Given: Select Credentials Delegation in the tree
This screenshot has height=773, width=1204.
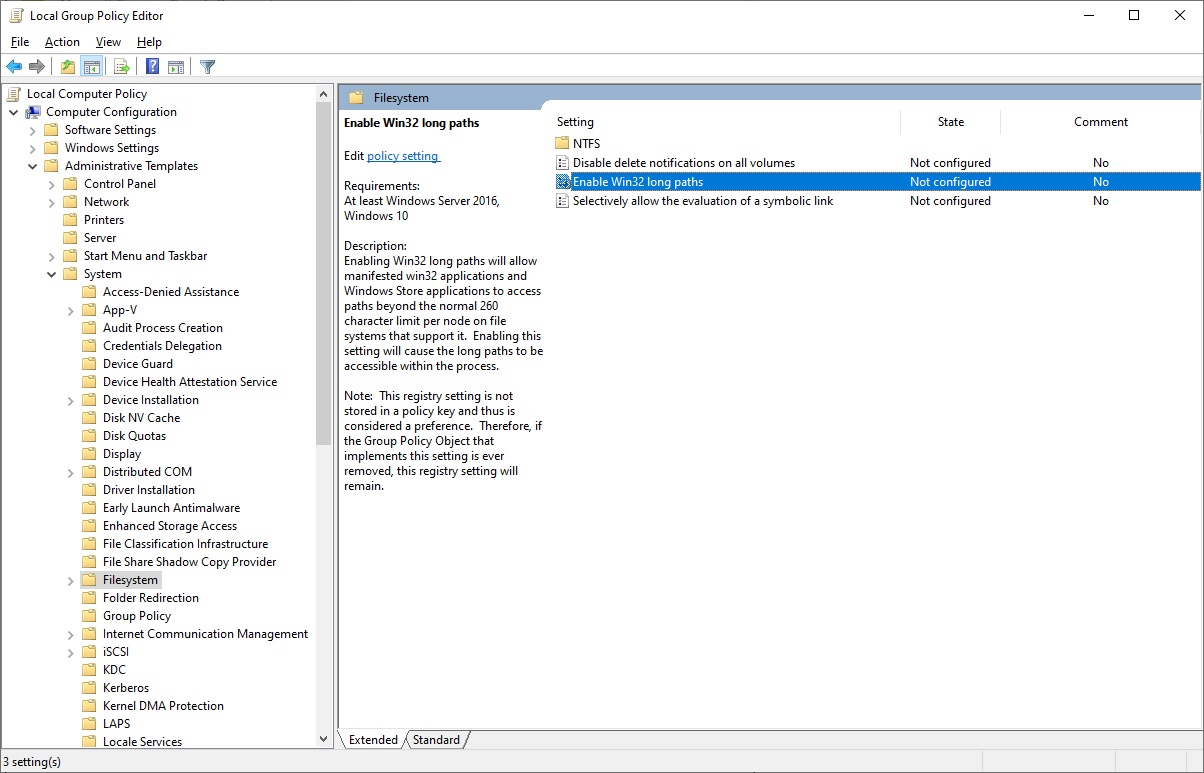Looking at the screenshot, I should (162, 346).
